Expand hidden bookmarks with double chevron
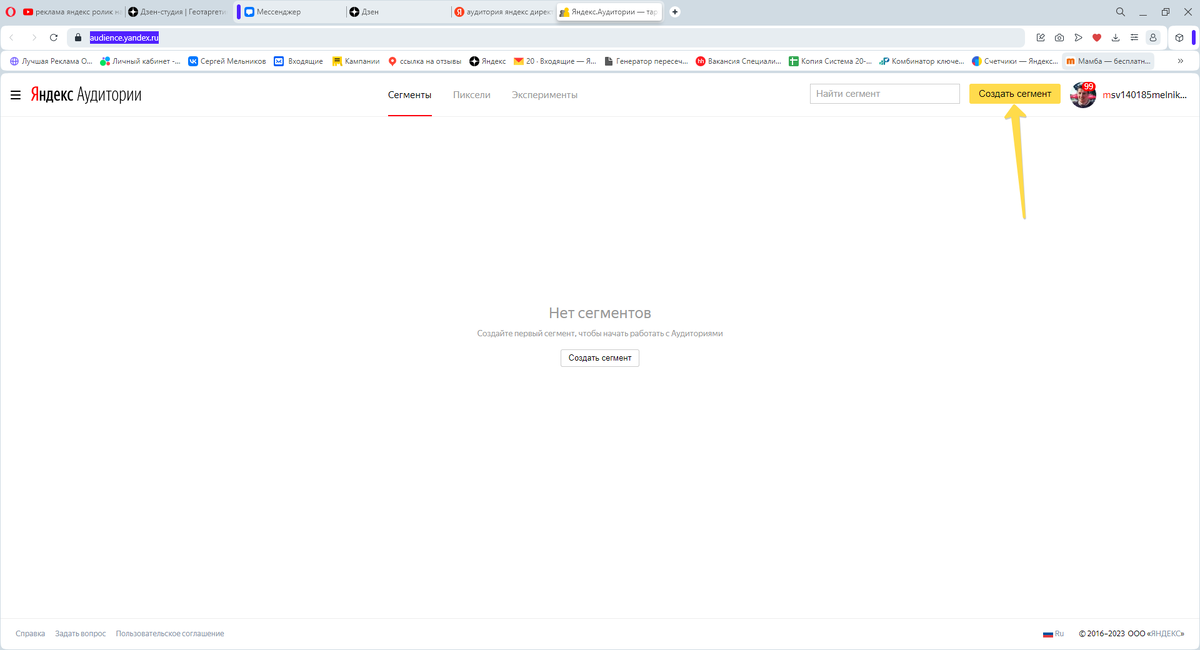The width and height of the screenshot is (1200, 650). [x=1181, y=61]
